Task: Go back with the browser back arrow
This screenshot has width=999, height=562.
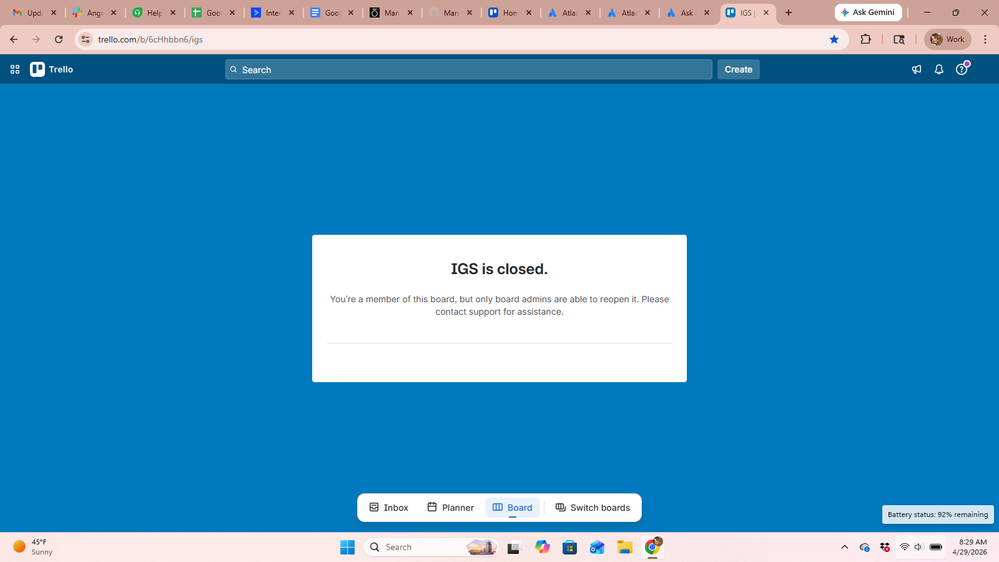Action: click(14, 40)
